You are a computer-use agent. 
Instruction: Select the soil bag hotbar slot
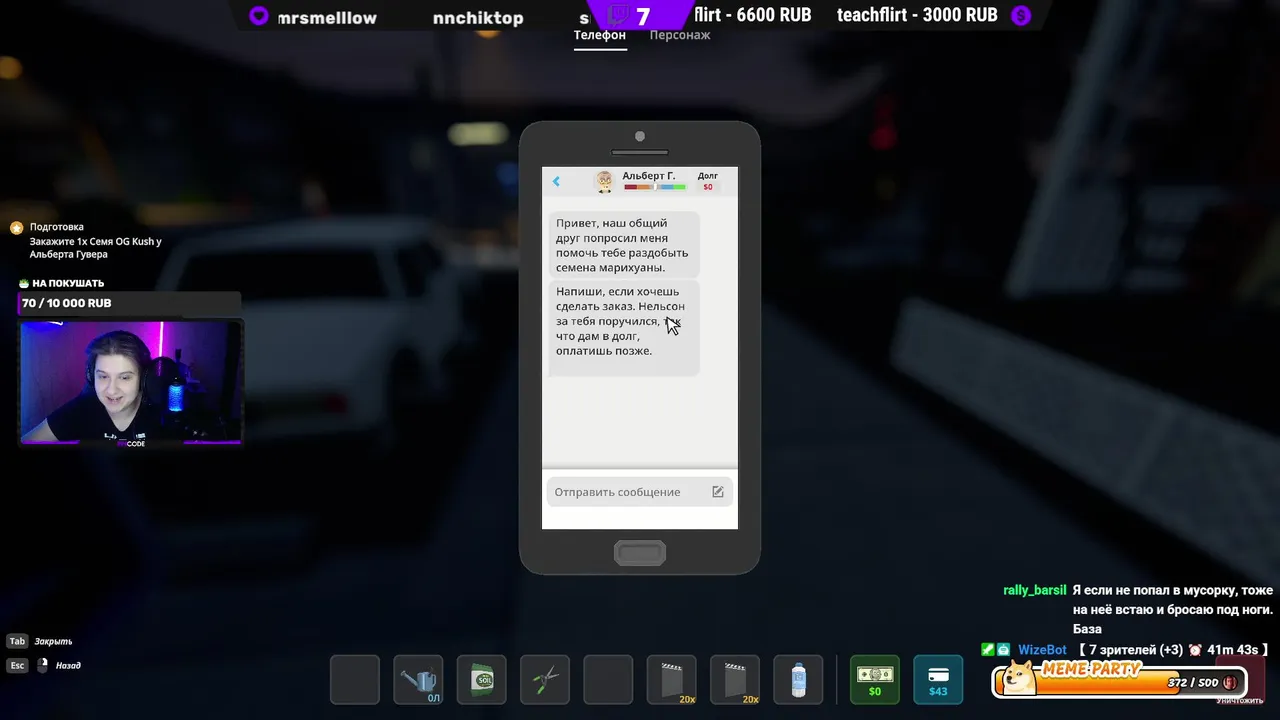(482, 680)
